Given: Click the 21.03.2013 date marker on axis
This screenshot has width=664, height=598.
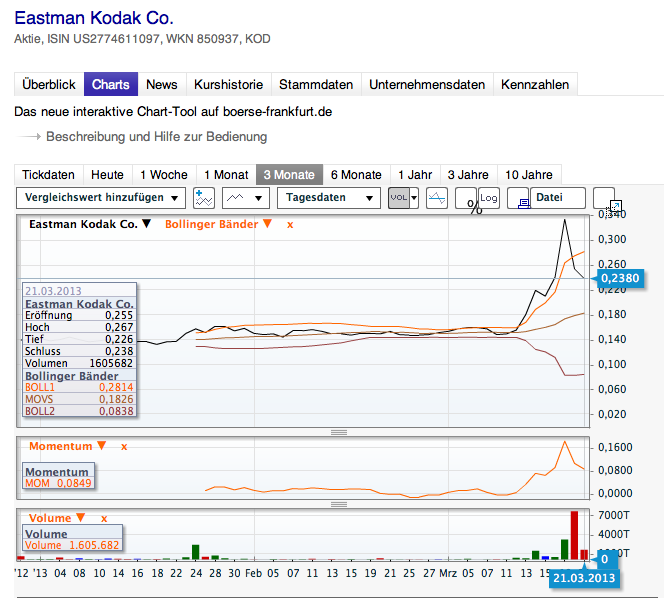Looking at the screenshot, I should click(584, 578).
